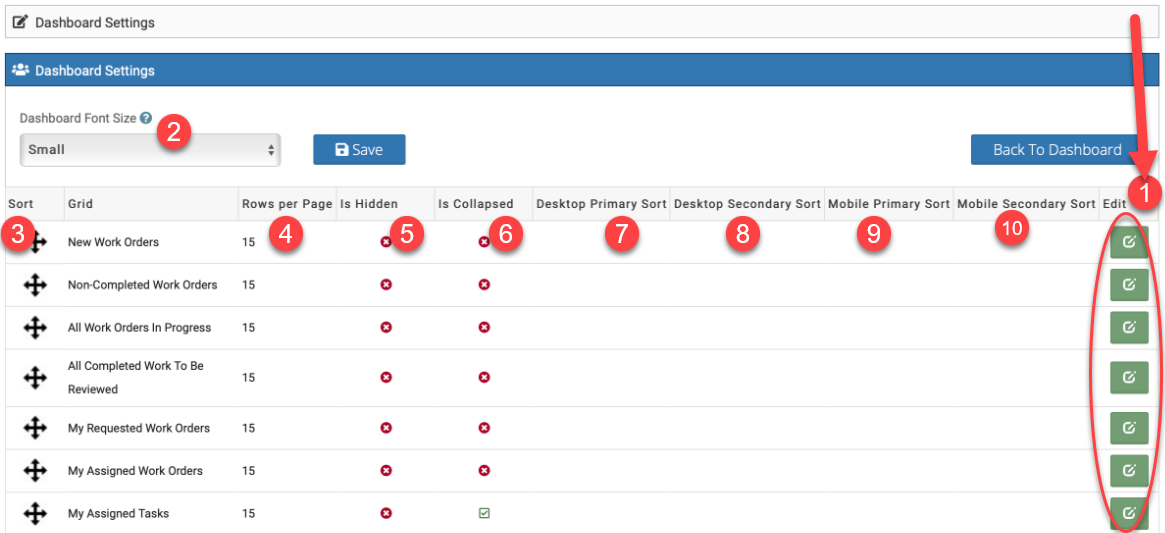Click move handle for All Work Orders In Progress
Image resolution: width=1165 pixels, height=533 pixels.
click(x=35, y=328)
